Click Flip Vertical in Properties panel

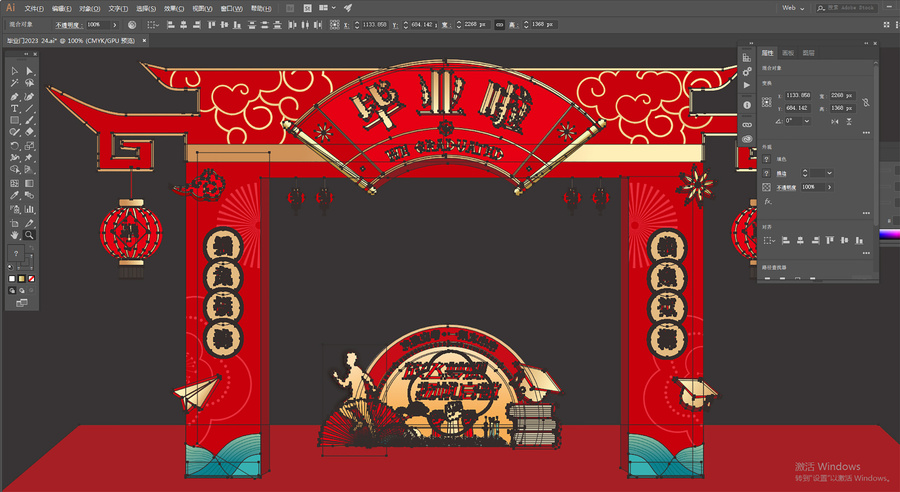[849, 122]
